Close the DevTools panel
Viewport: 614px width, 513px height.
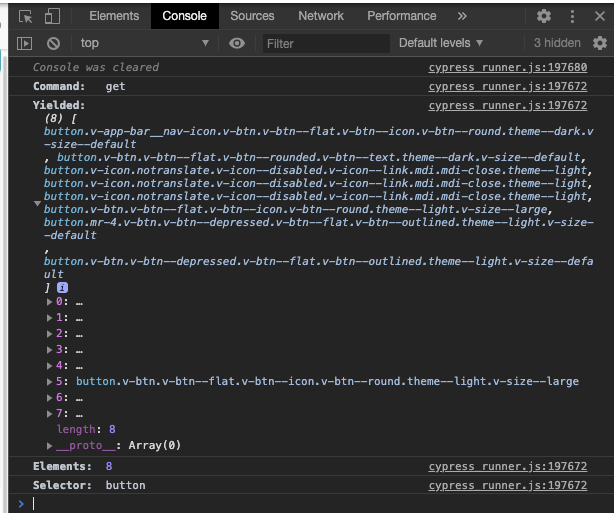click(x=600, y=16)
